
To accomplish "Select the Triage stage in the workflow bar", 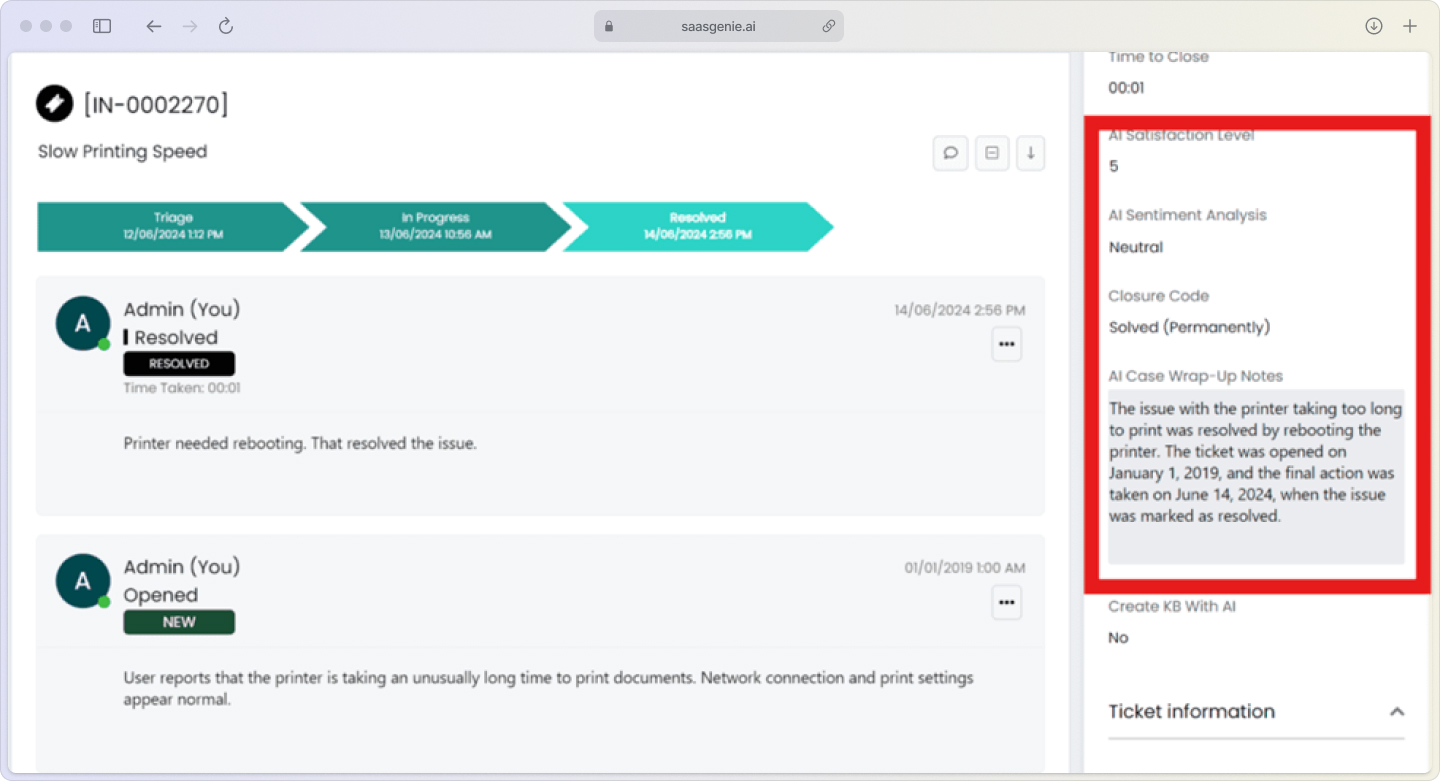I will point(172,227).
